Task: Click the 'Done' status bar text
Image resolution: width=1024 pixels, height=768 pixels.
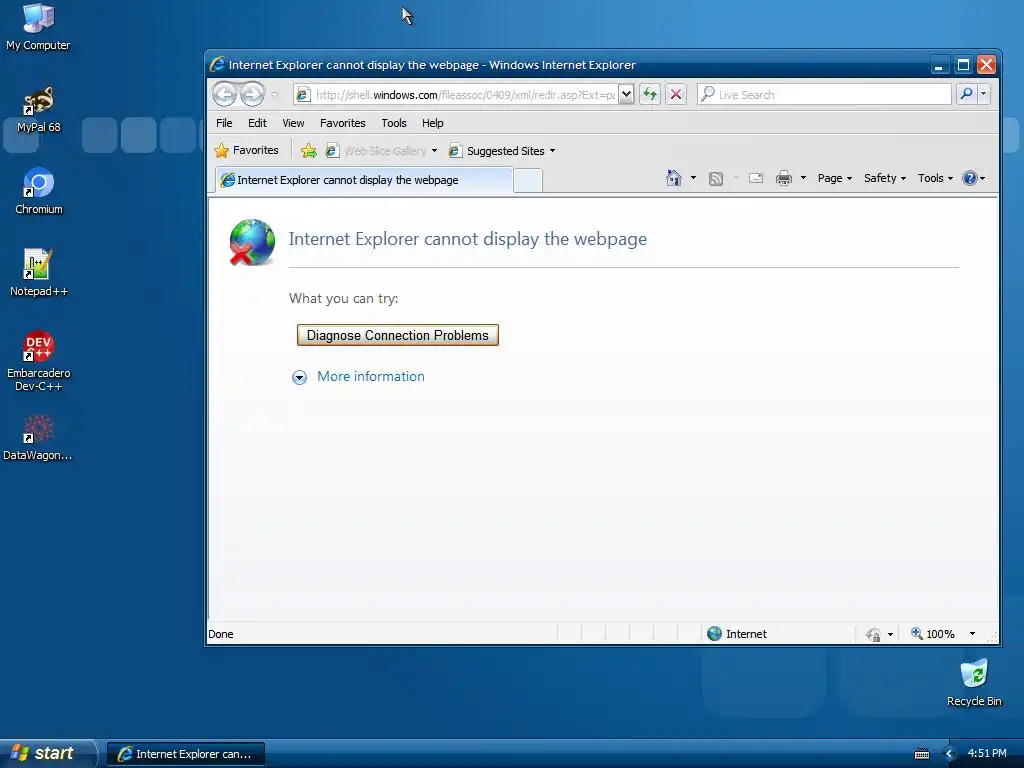Action: 221,633
